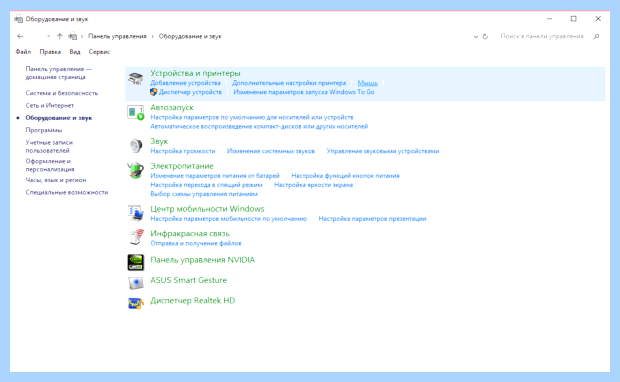Screen dimensions: 620x382
Task: Click the Инфракрасная связь icon
Action: tap(136, 237)
